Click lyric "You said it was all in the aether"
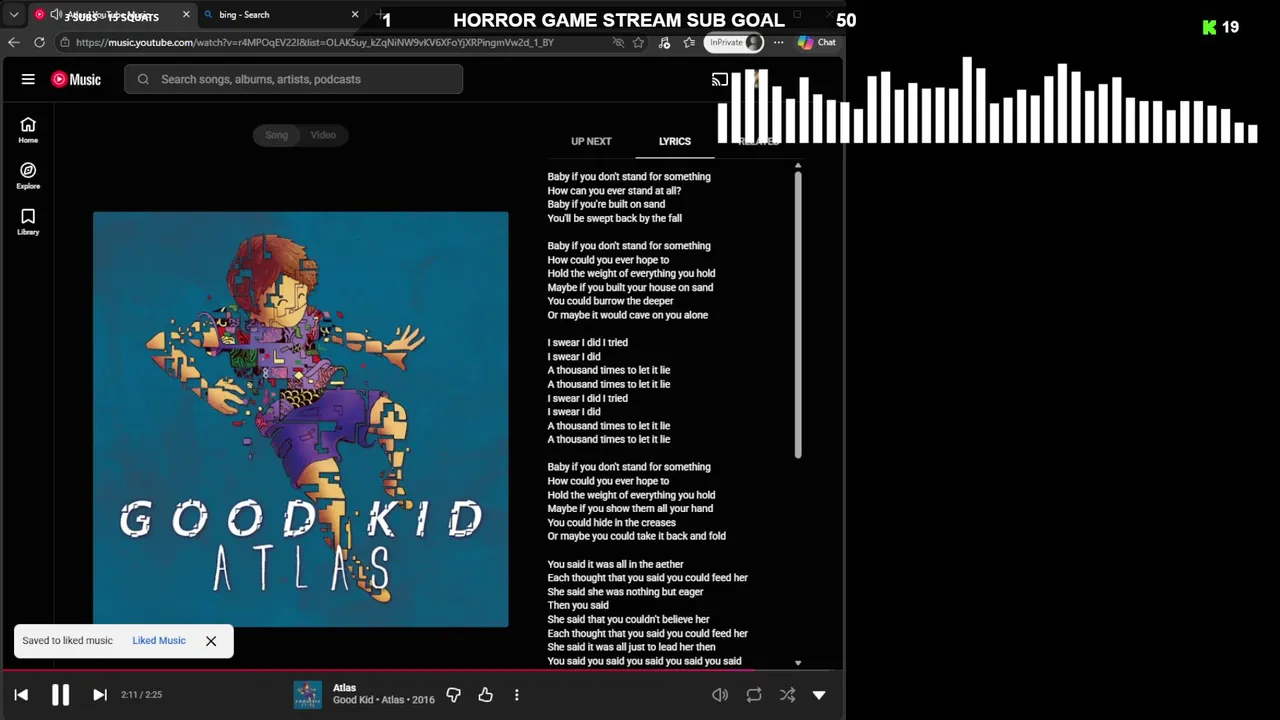 [x=616, y=564]
